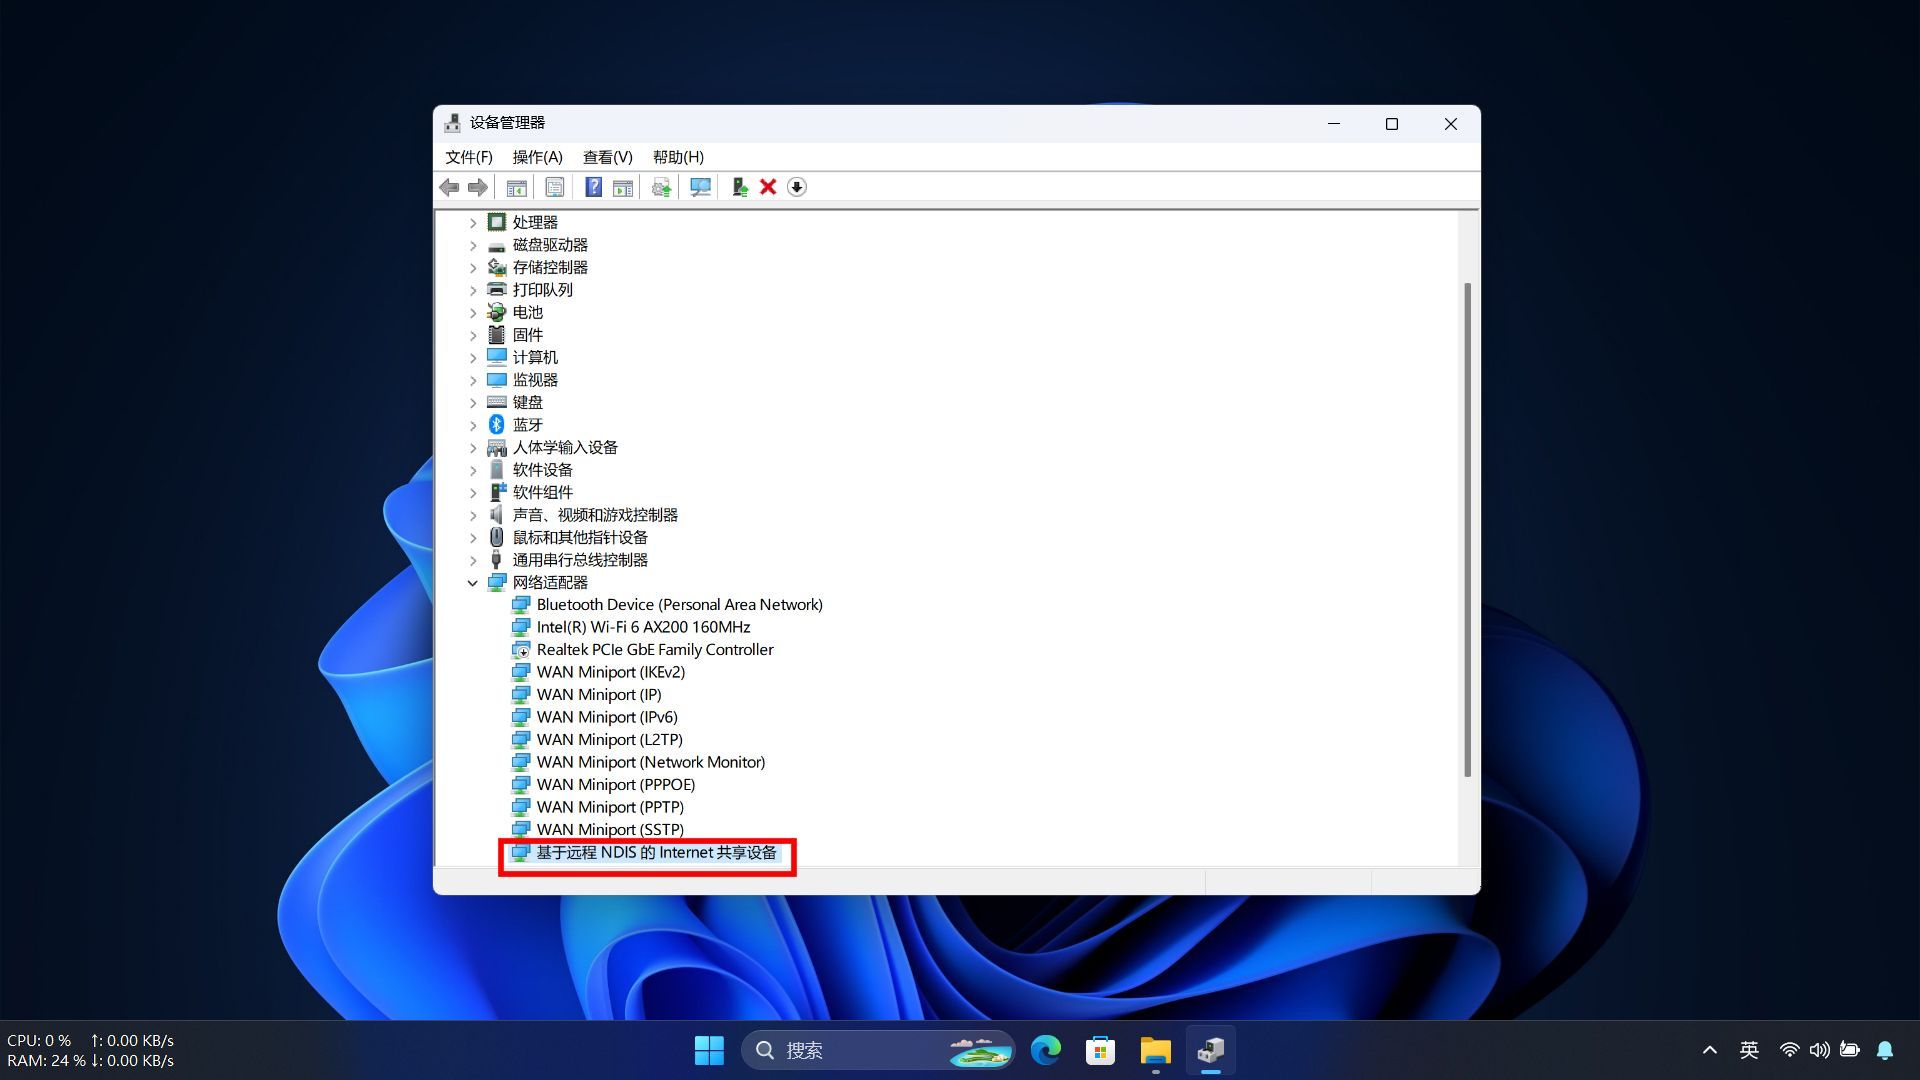Click the red X uninstall device icon
The width and height of the screenshot is (1920, 1080).
coord(768,187)
